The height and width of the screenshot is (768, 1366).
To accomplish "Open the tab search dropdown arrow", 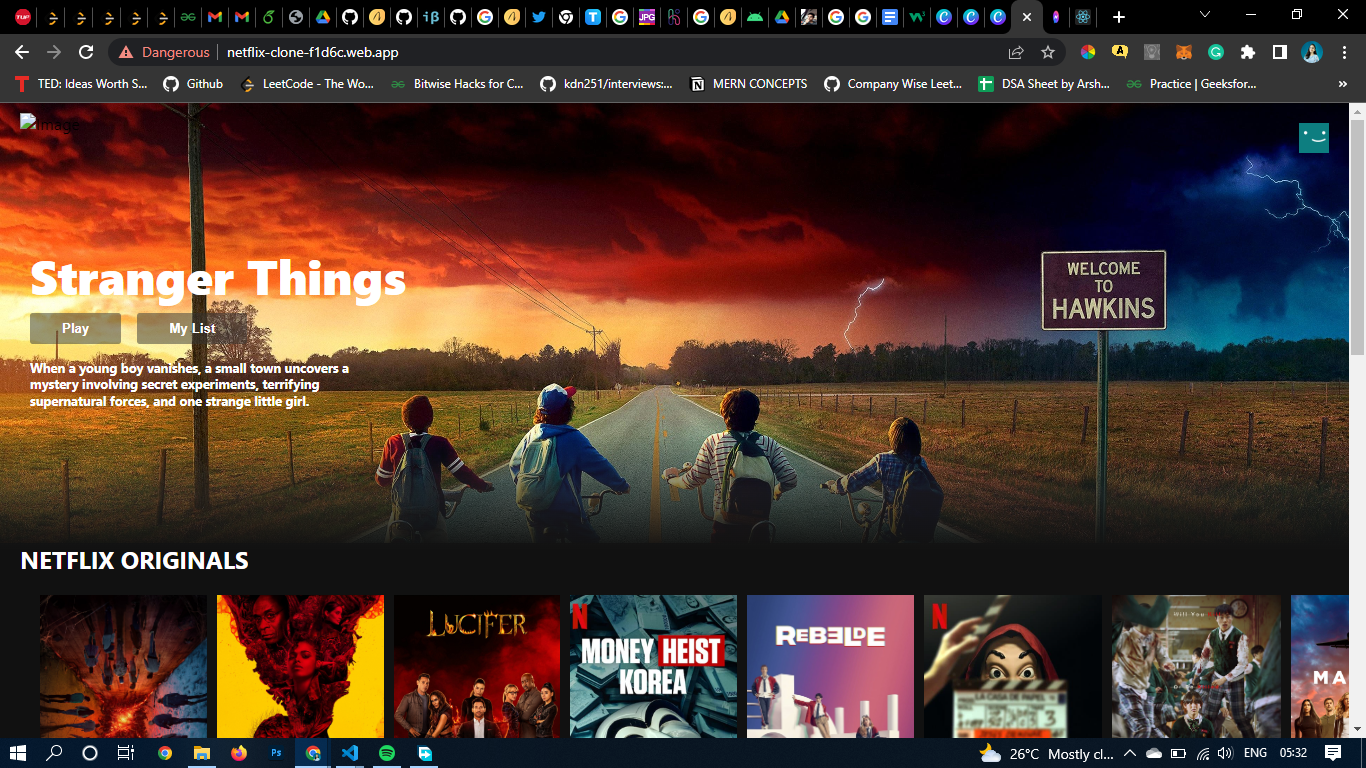I will [x=1205, y=15].
